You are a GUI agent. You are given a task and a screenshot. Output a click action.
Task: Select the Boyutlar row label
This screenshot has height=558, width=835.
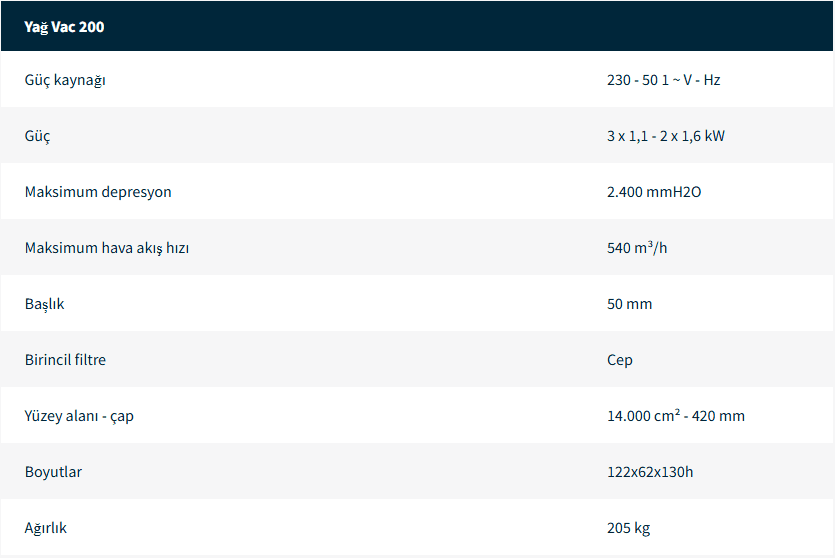(53, 472)
